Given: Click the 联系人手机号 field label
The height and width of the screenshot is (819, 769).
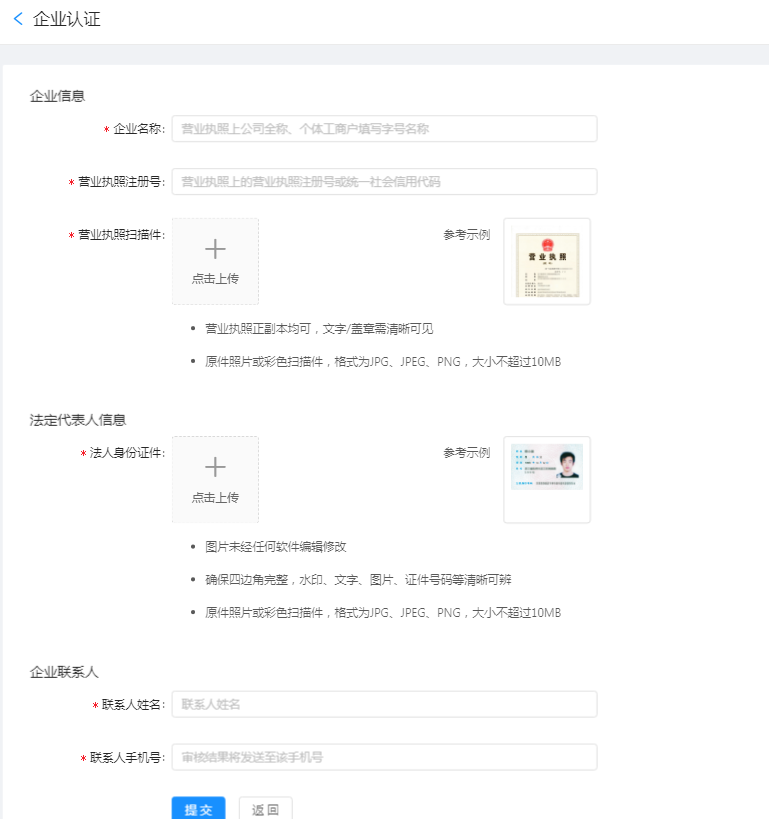Looking at the screenshot, I should (x=126, y=758).
